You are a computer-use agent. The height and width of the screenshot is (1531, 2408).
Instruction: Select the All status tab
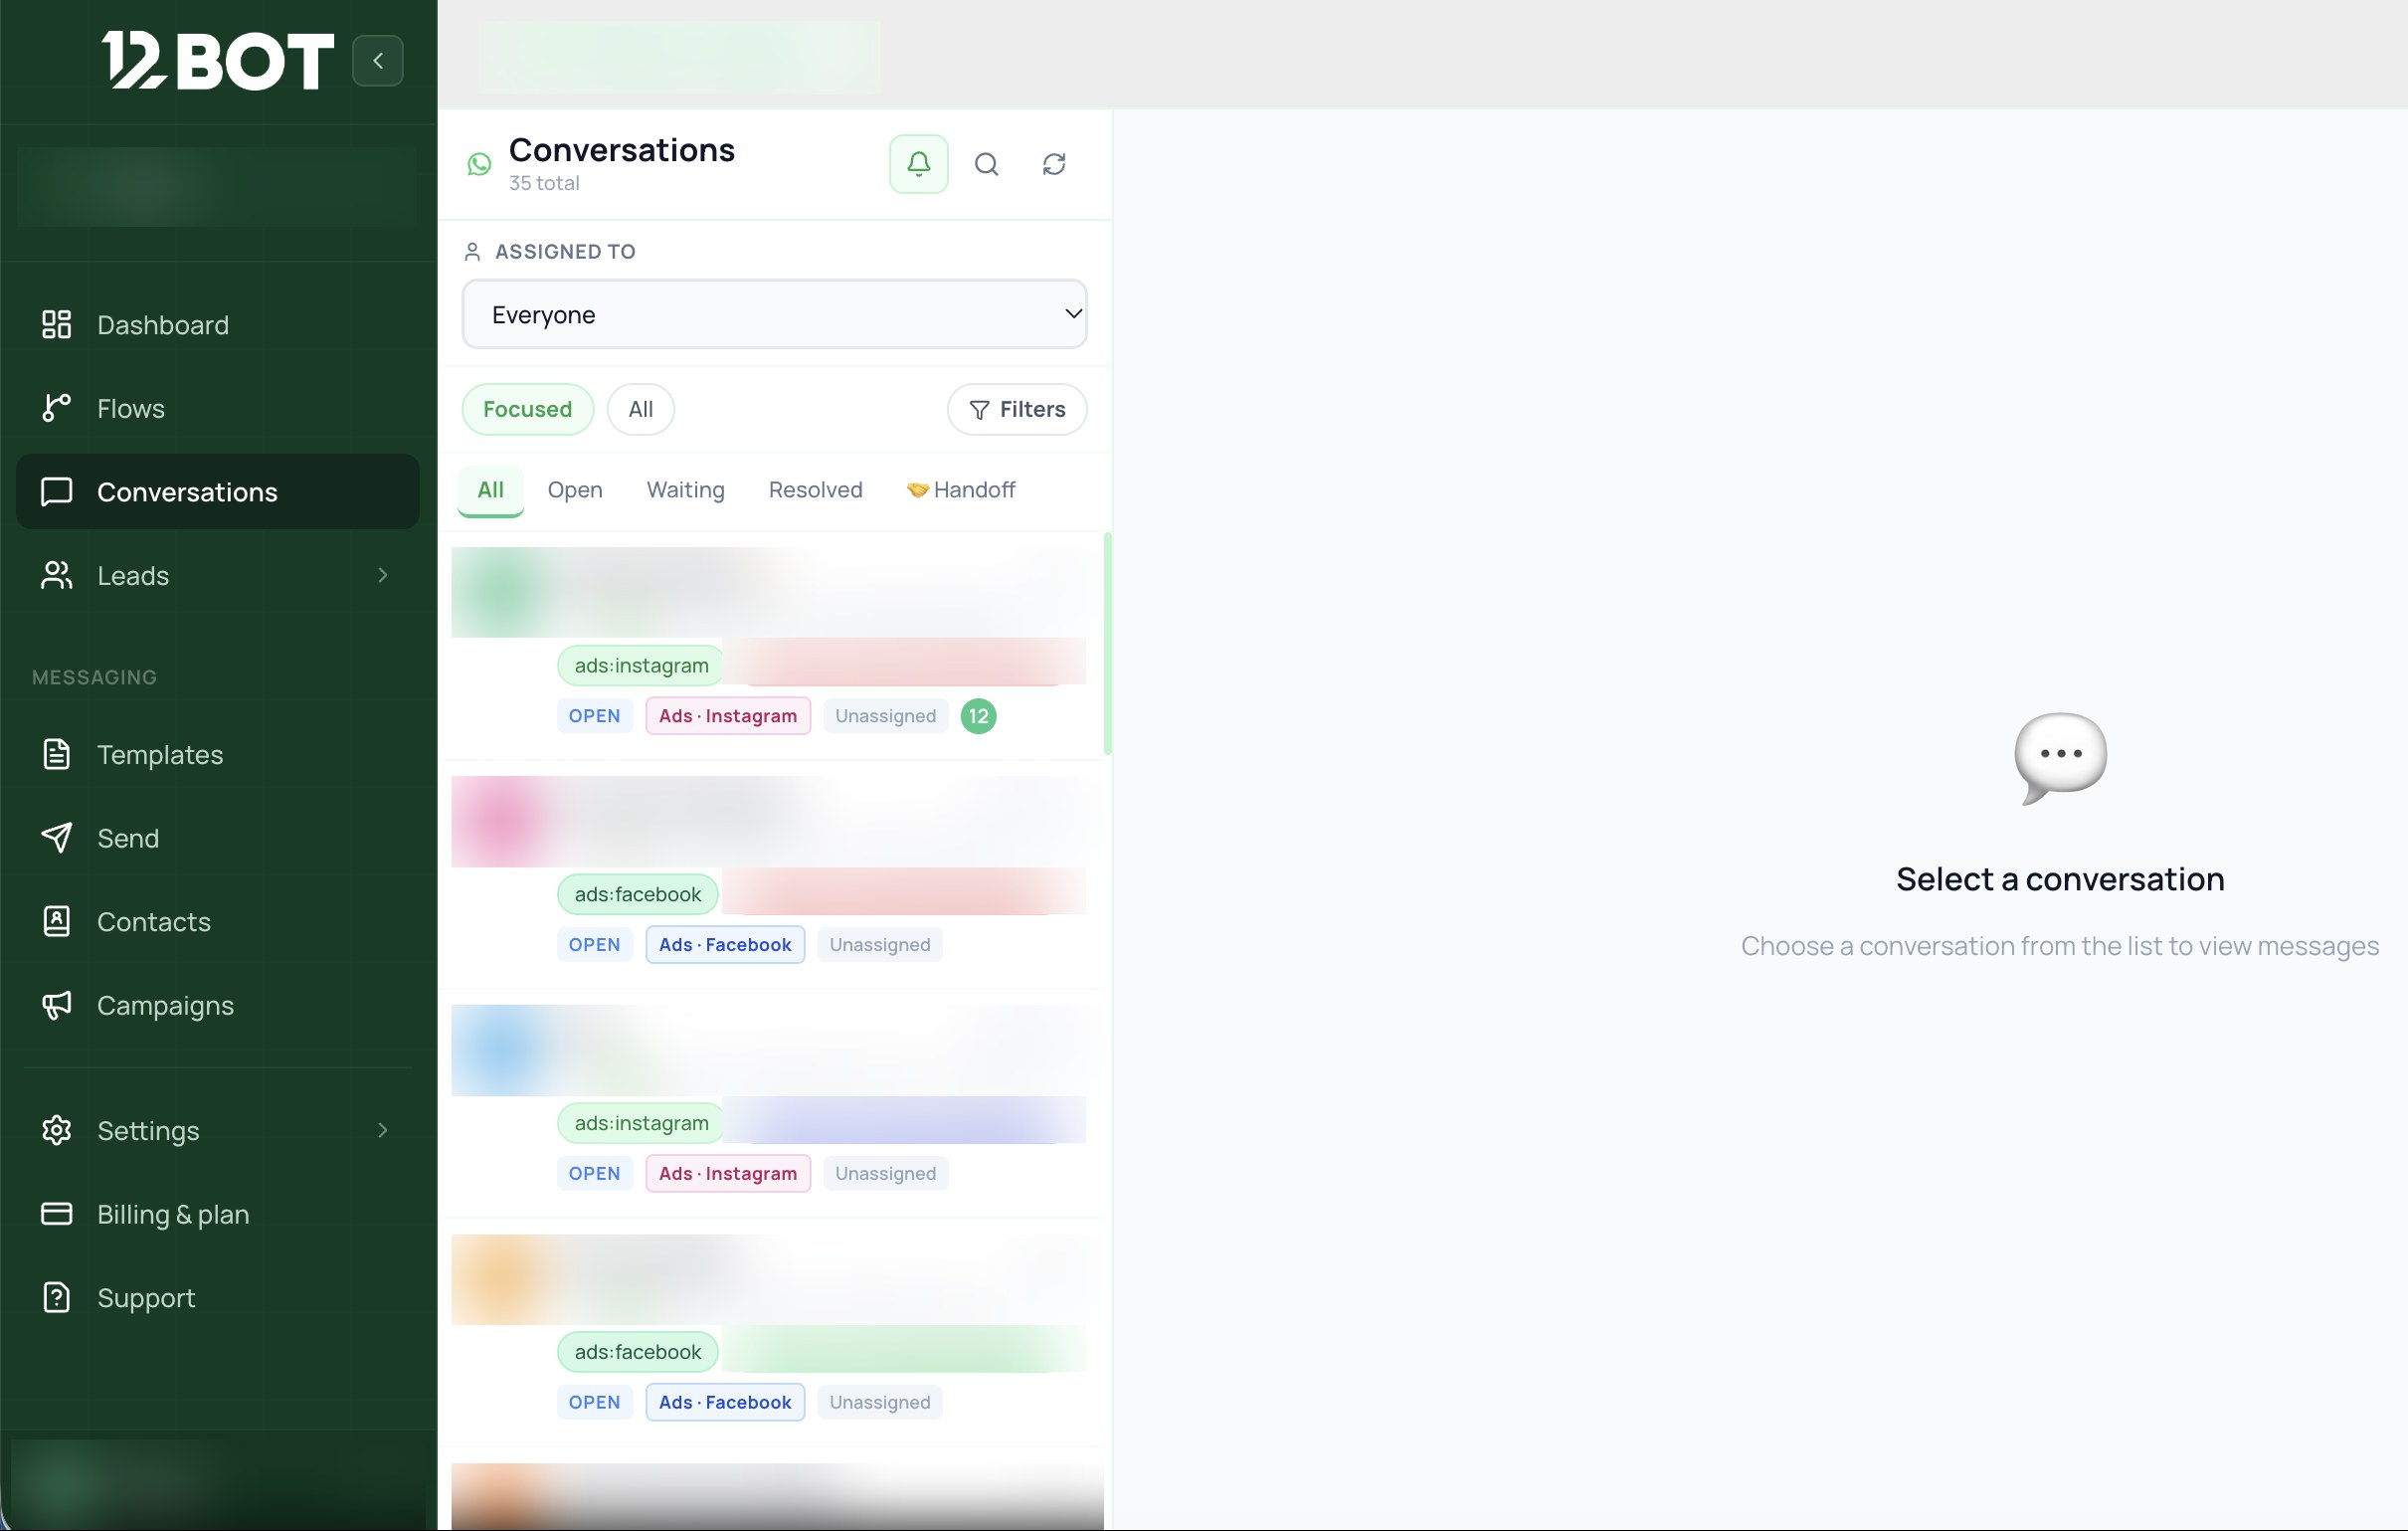tap(490, 489)
